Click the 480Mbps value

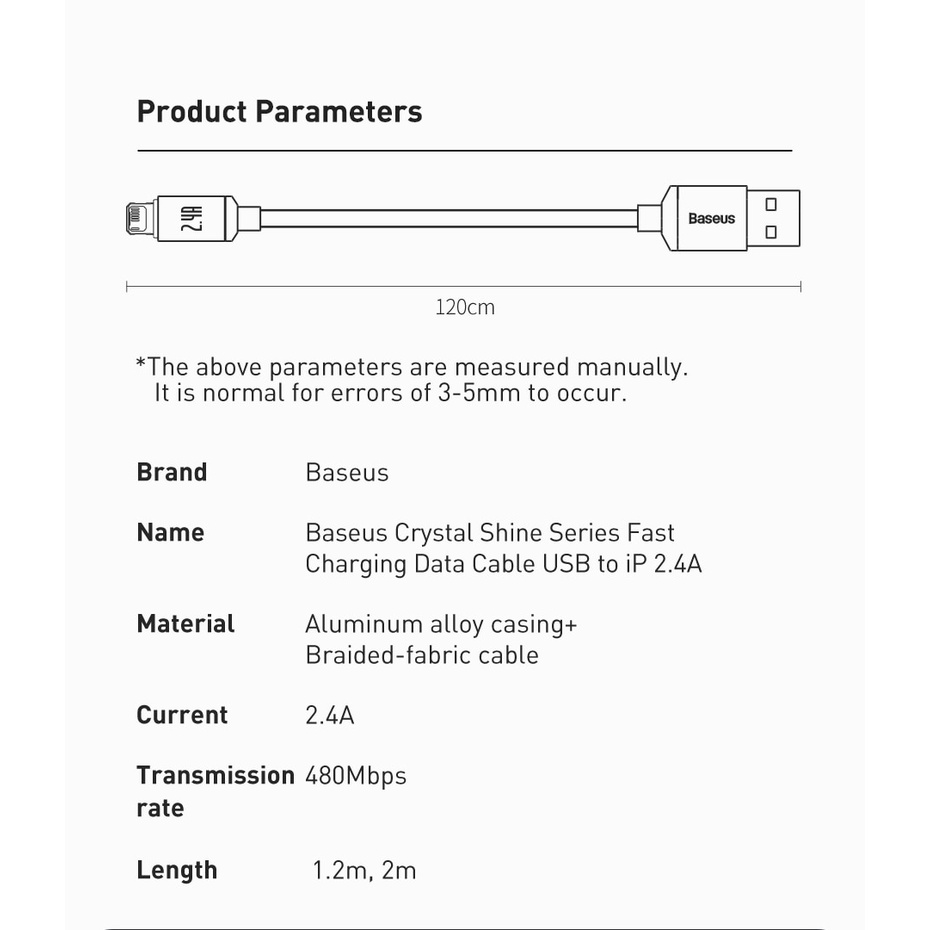click(355, 775)
